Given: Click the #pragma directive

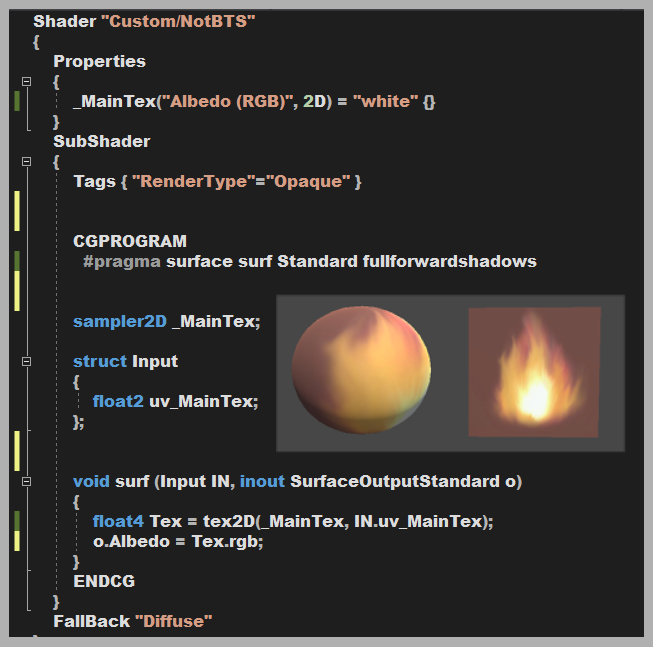Looking at the screenshot, I should tap(122, 262).
